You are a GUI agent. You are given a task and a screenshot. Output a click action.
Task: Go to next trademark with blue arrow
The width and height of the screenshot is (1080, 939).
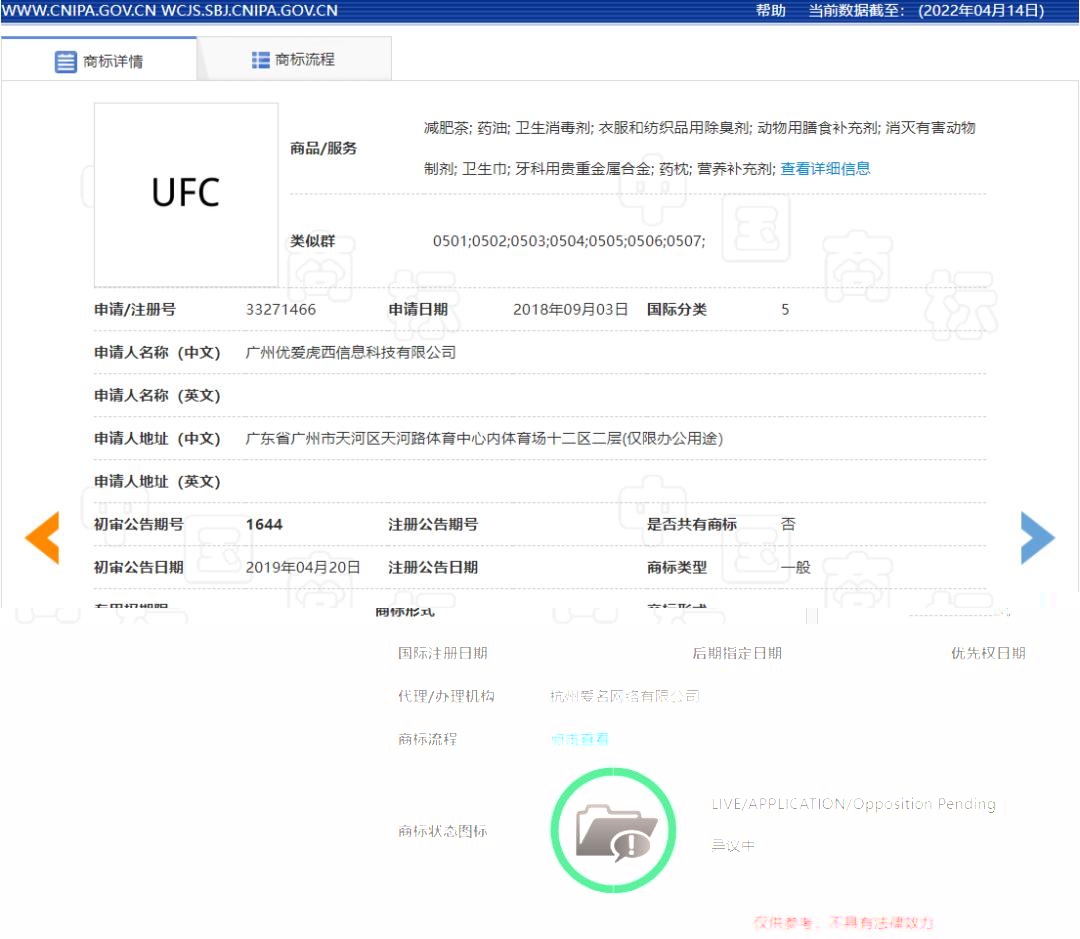pyautogui.click(x=1037, y=538)
